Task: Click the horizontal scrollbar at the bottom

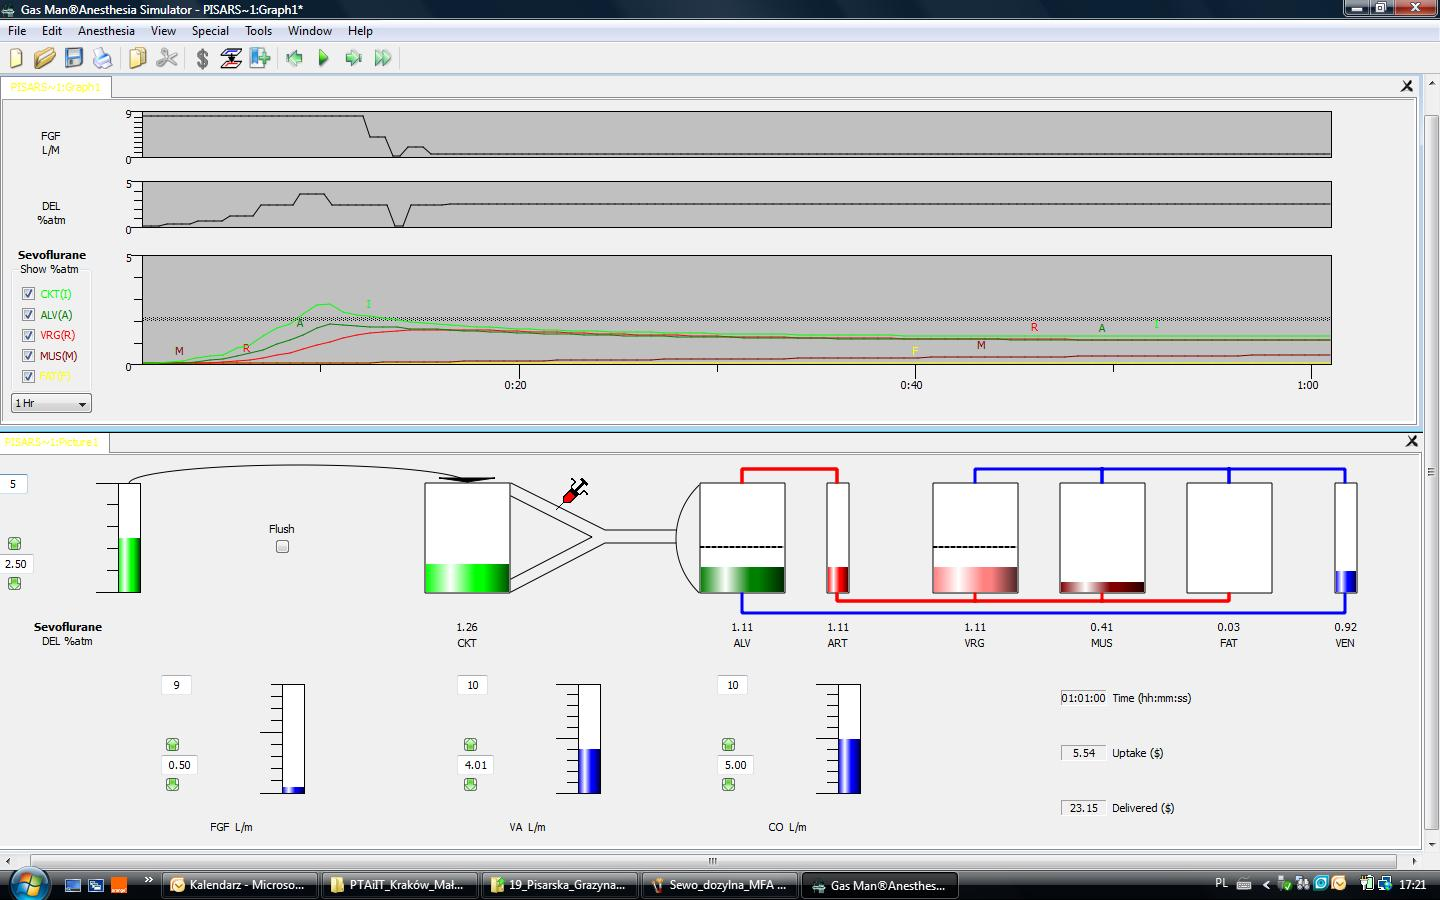Action: pyautogui.click(x=713, y=861)
